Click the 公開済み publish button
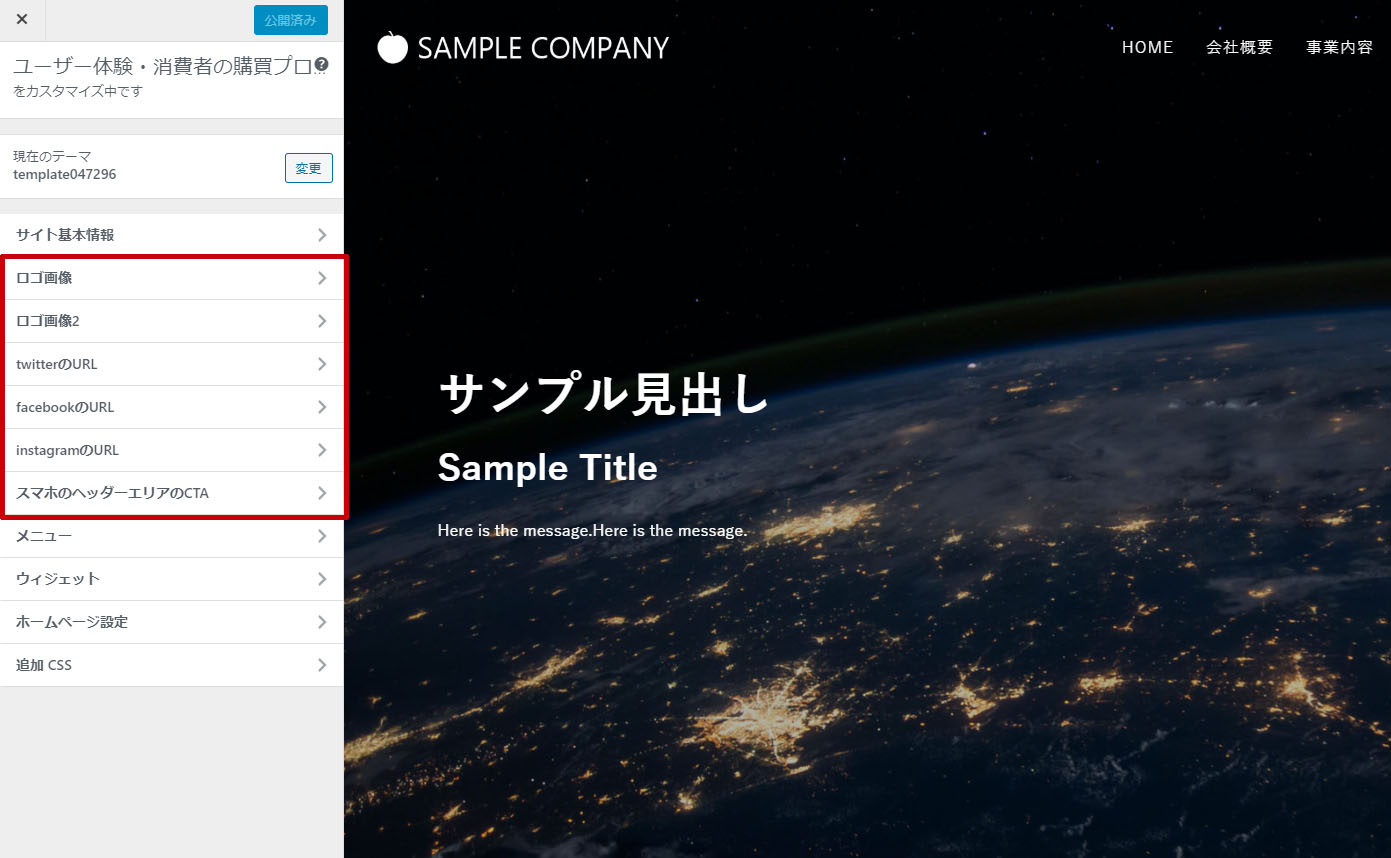This screenshot has height=858, width=1391. 290,20
